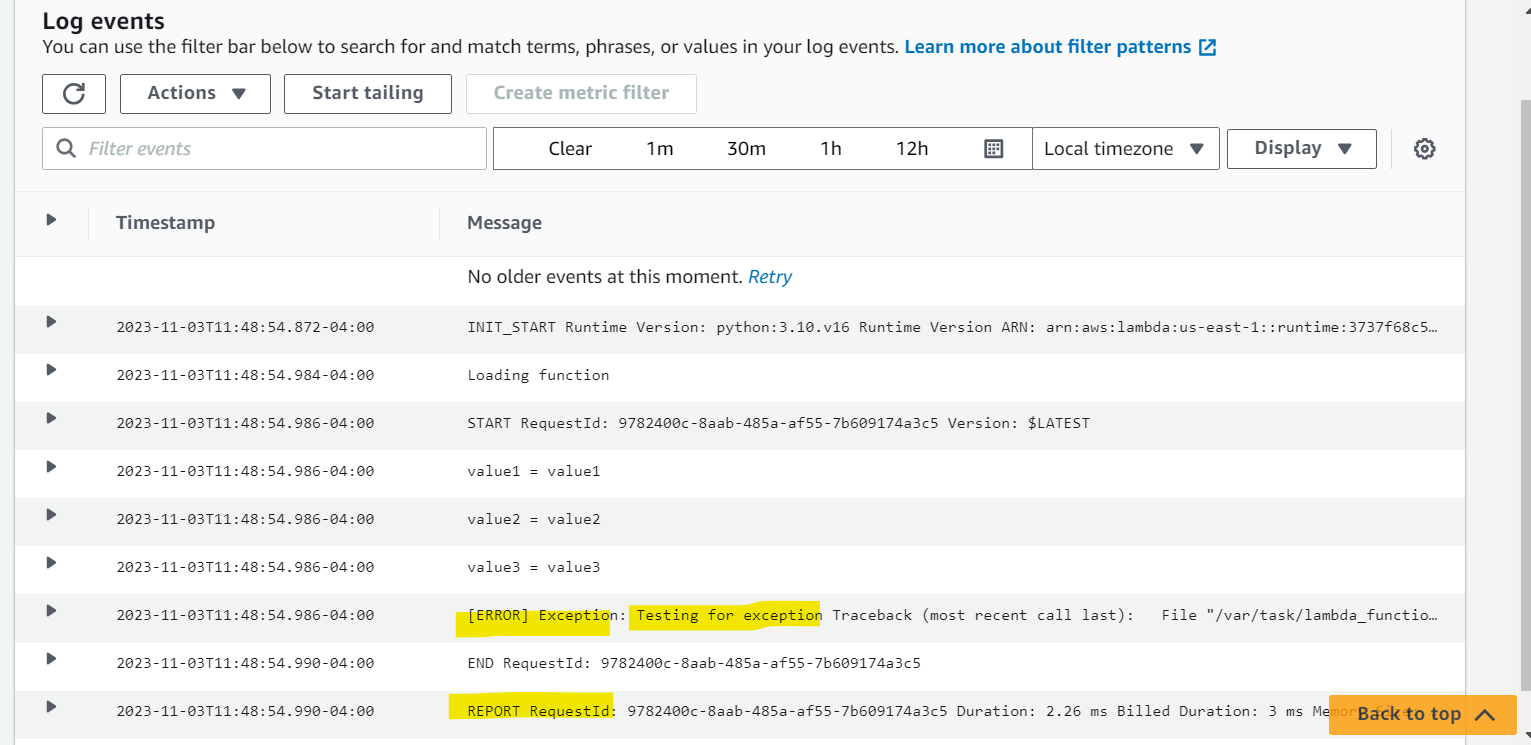Click Retry to load older events
The height and width of the screenshot is (745, 1531).
(770, 277)
